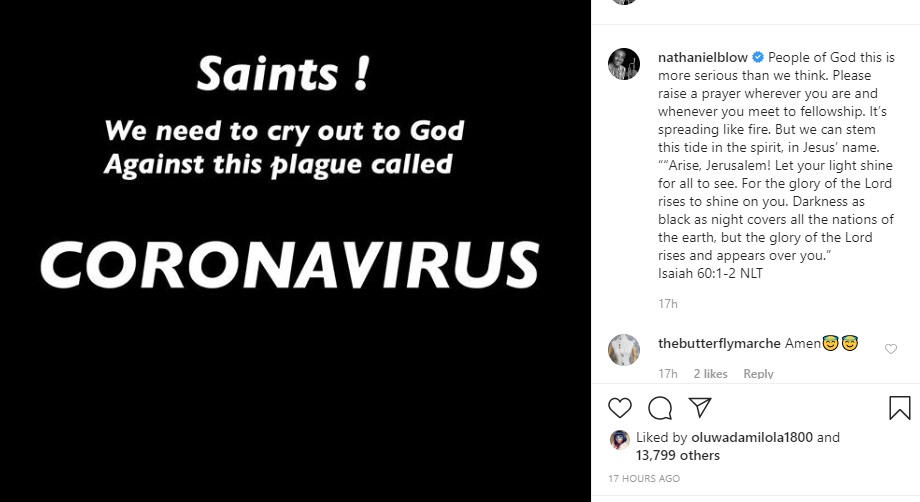Reply to thebutterflymarche's comment
This screenshot has height=502, width=920.
[758, 374]
